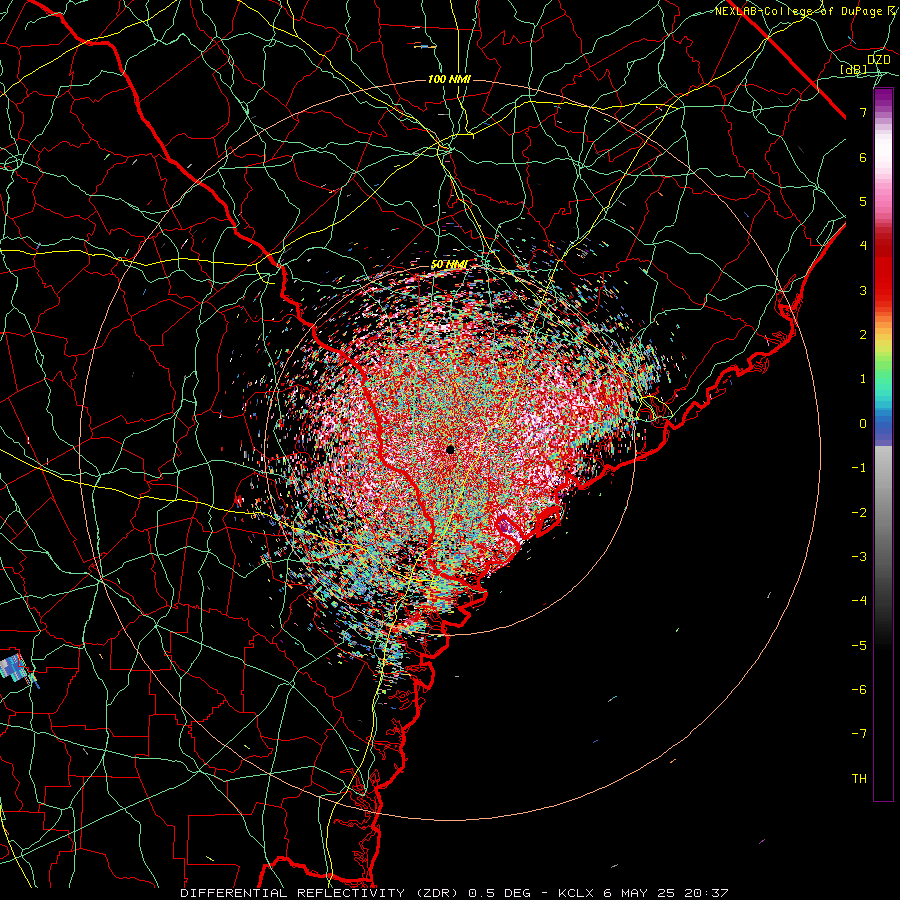
Task: Click the scale value "-5" on the legend
Action: point(859,646)
